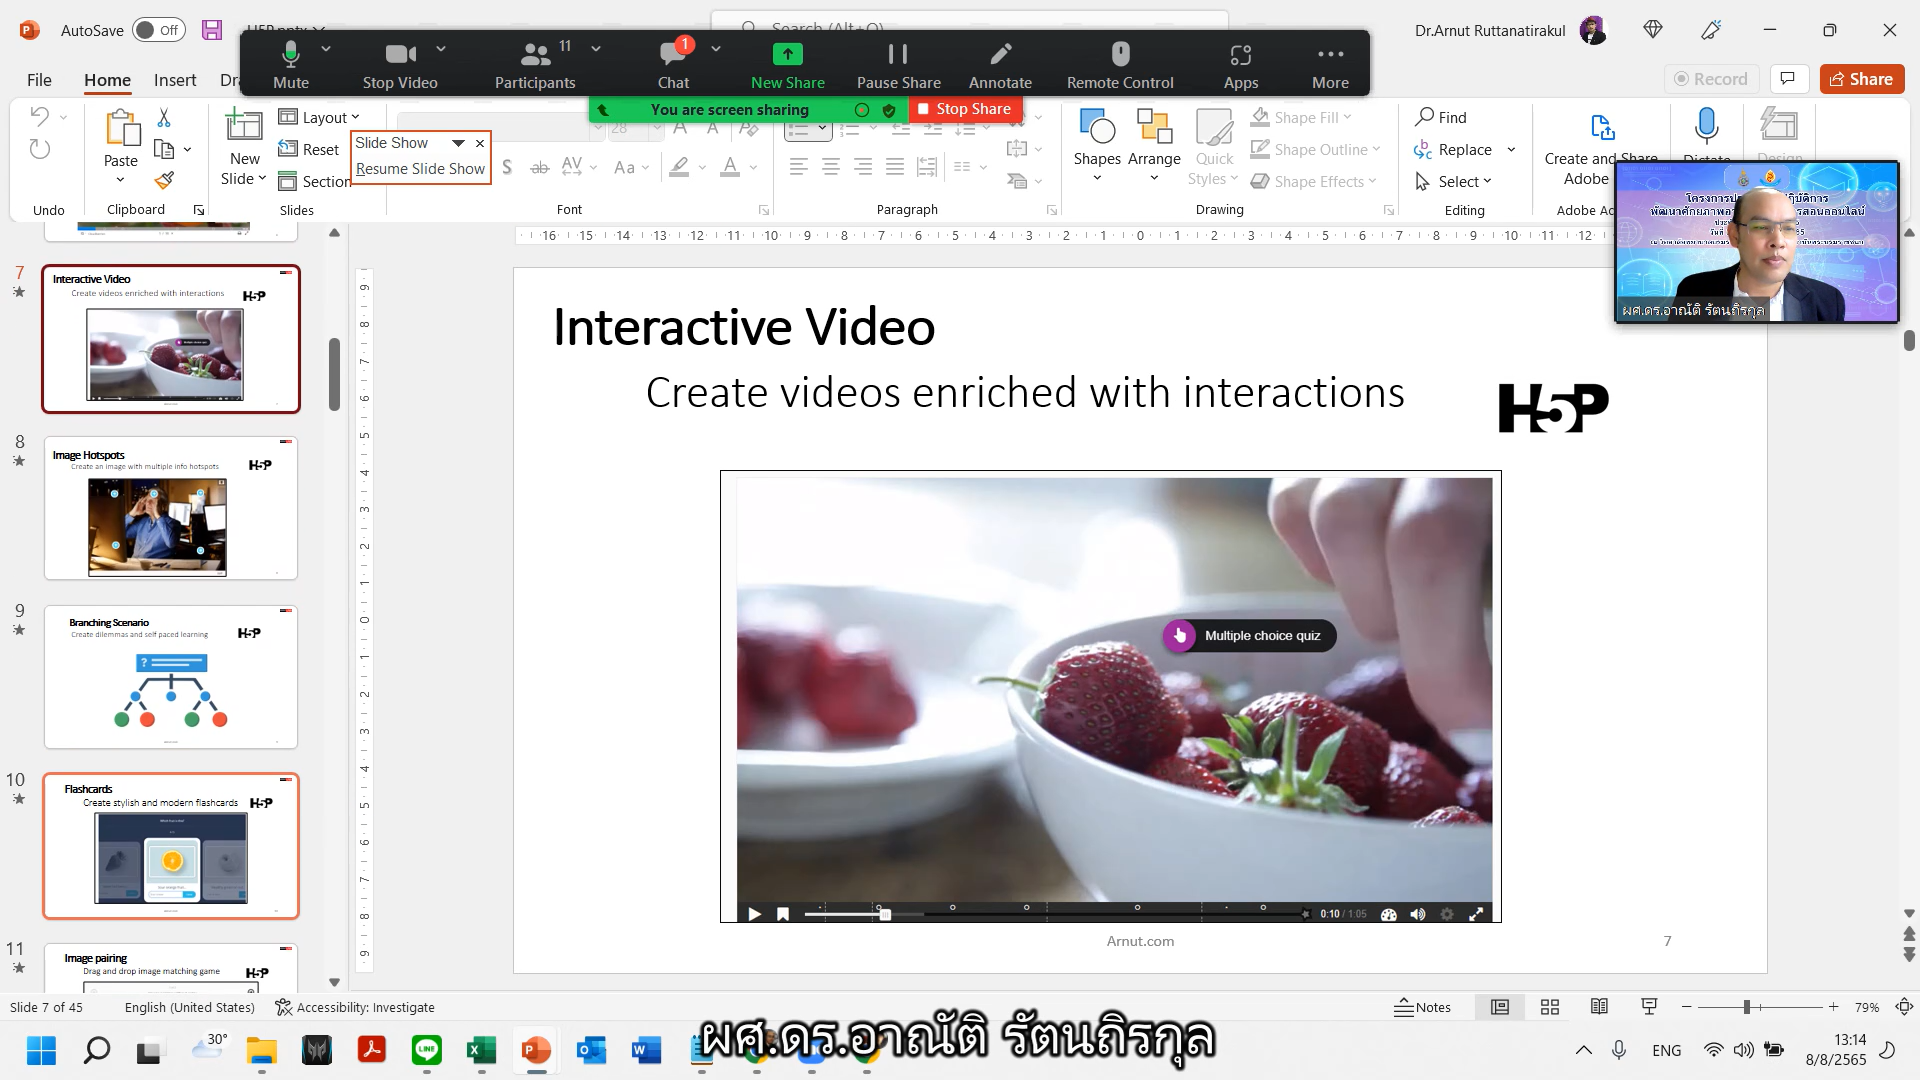Open the Layout dropdown in the Slides group
The height and width of the screenshot is (1080, 1920).
pyautogui.click(x=321, y=116)
